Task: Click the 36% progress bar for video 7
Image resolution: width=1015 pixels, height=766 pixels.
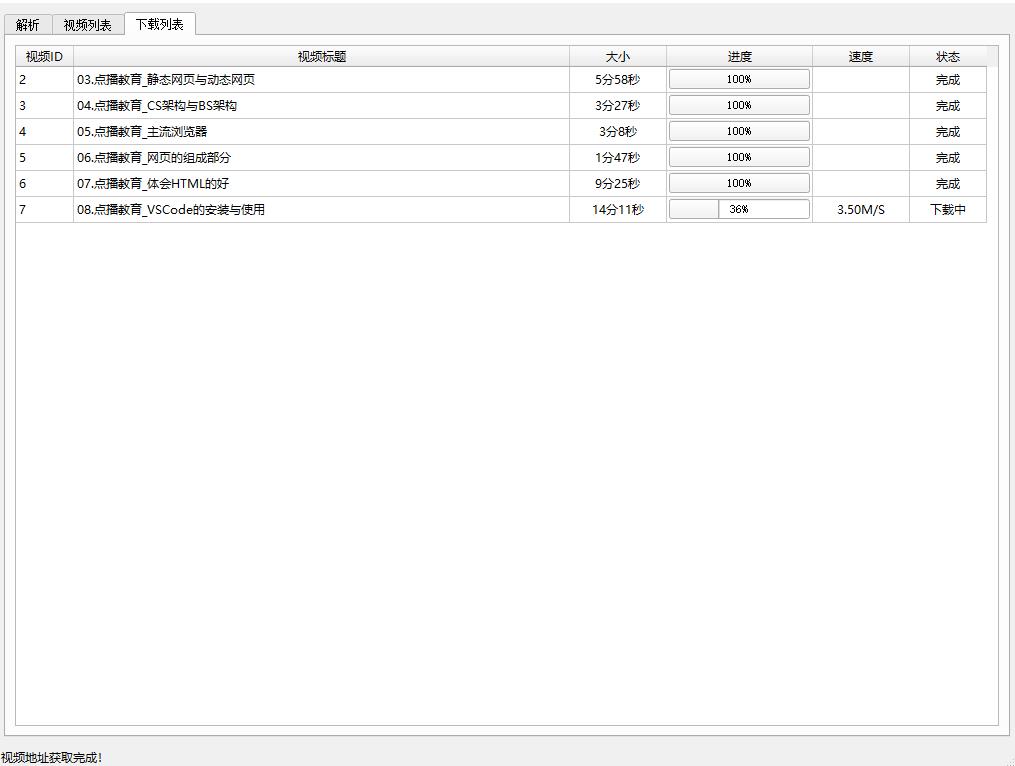Action: [739, 209]
